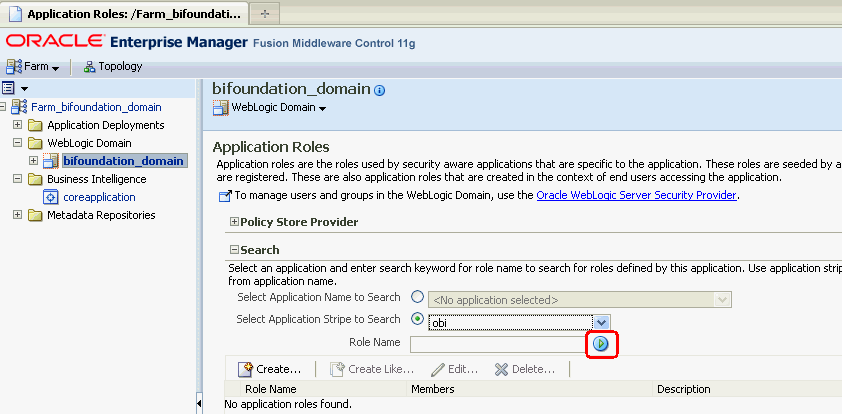Click the Create Like icon
This screenshot has height=414, width=842.
pos(337,369)
